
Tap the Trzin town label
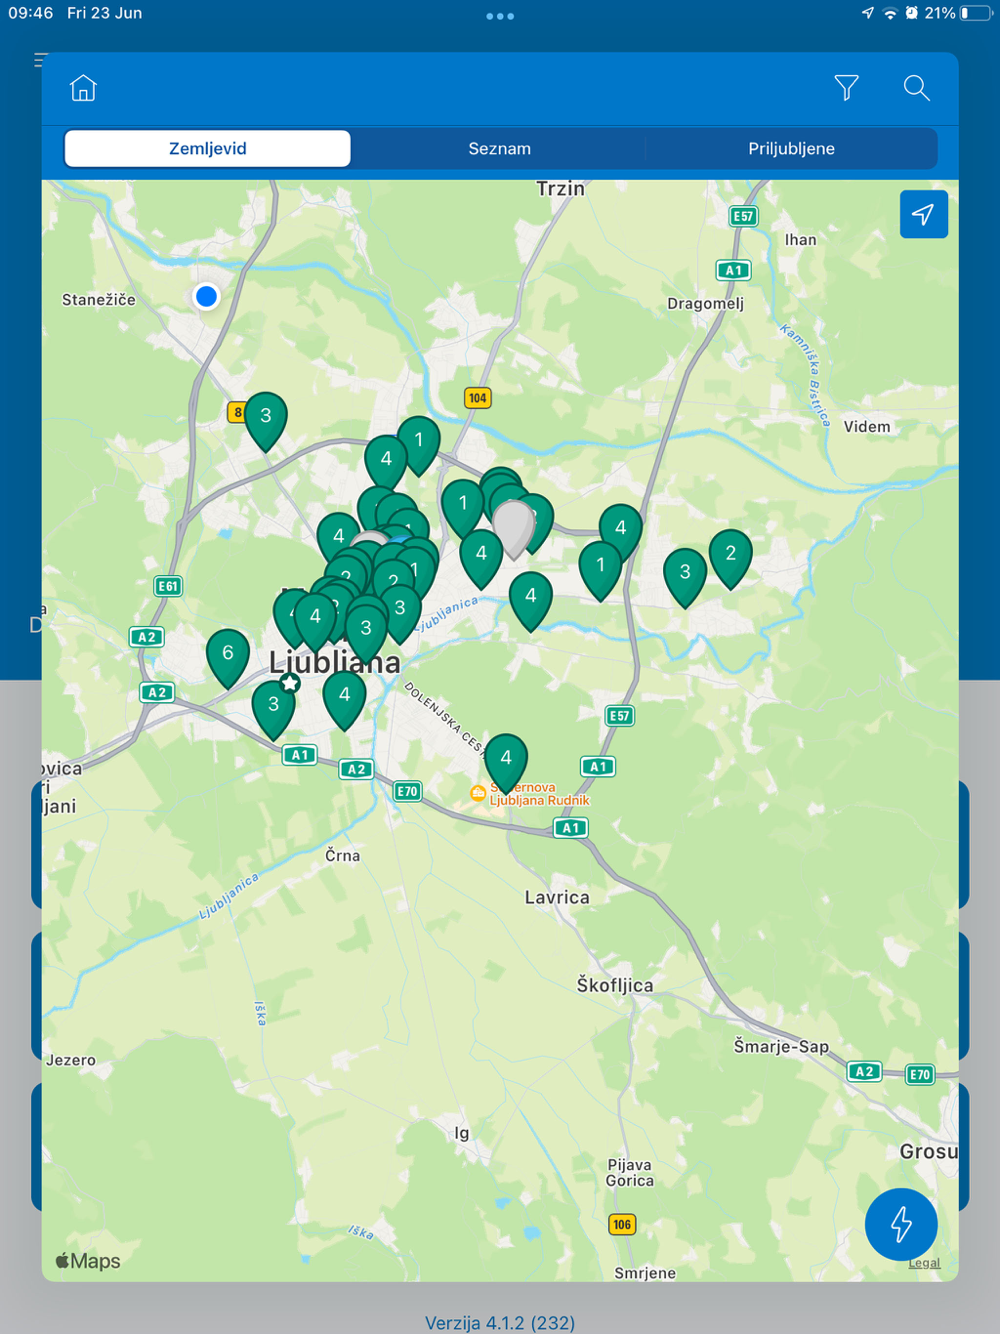point(560,189)
